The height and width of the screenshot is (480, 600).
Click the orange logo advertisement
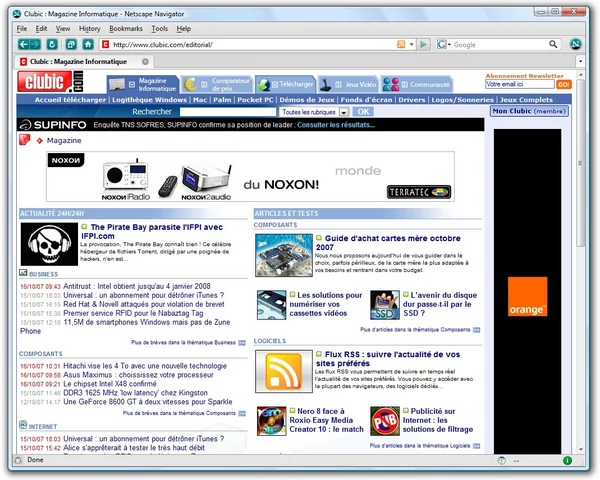pyautogui.click(x=527, y=297)
